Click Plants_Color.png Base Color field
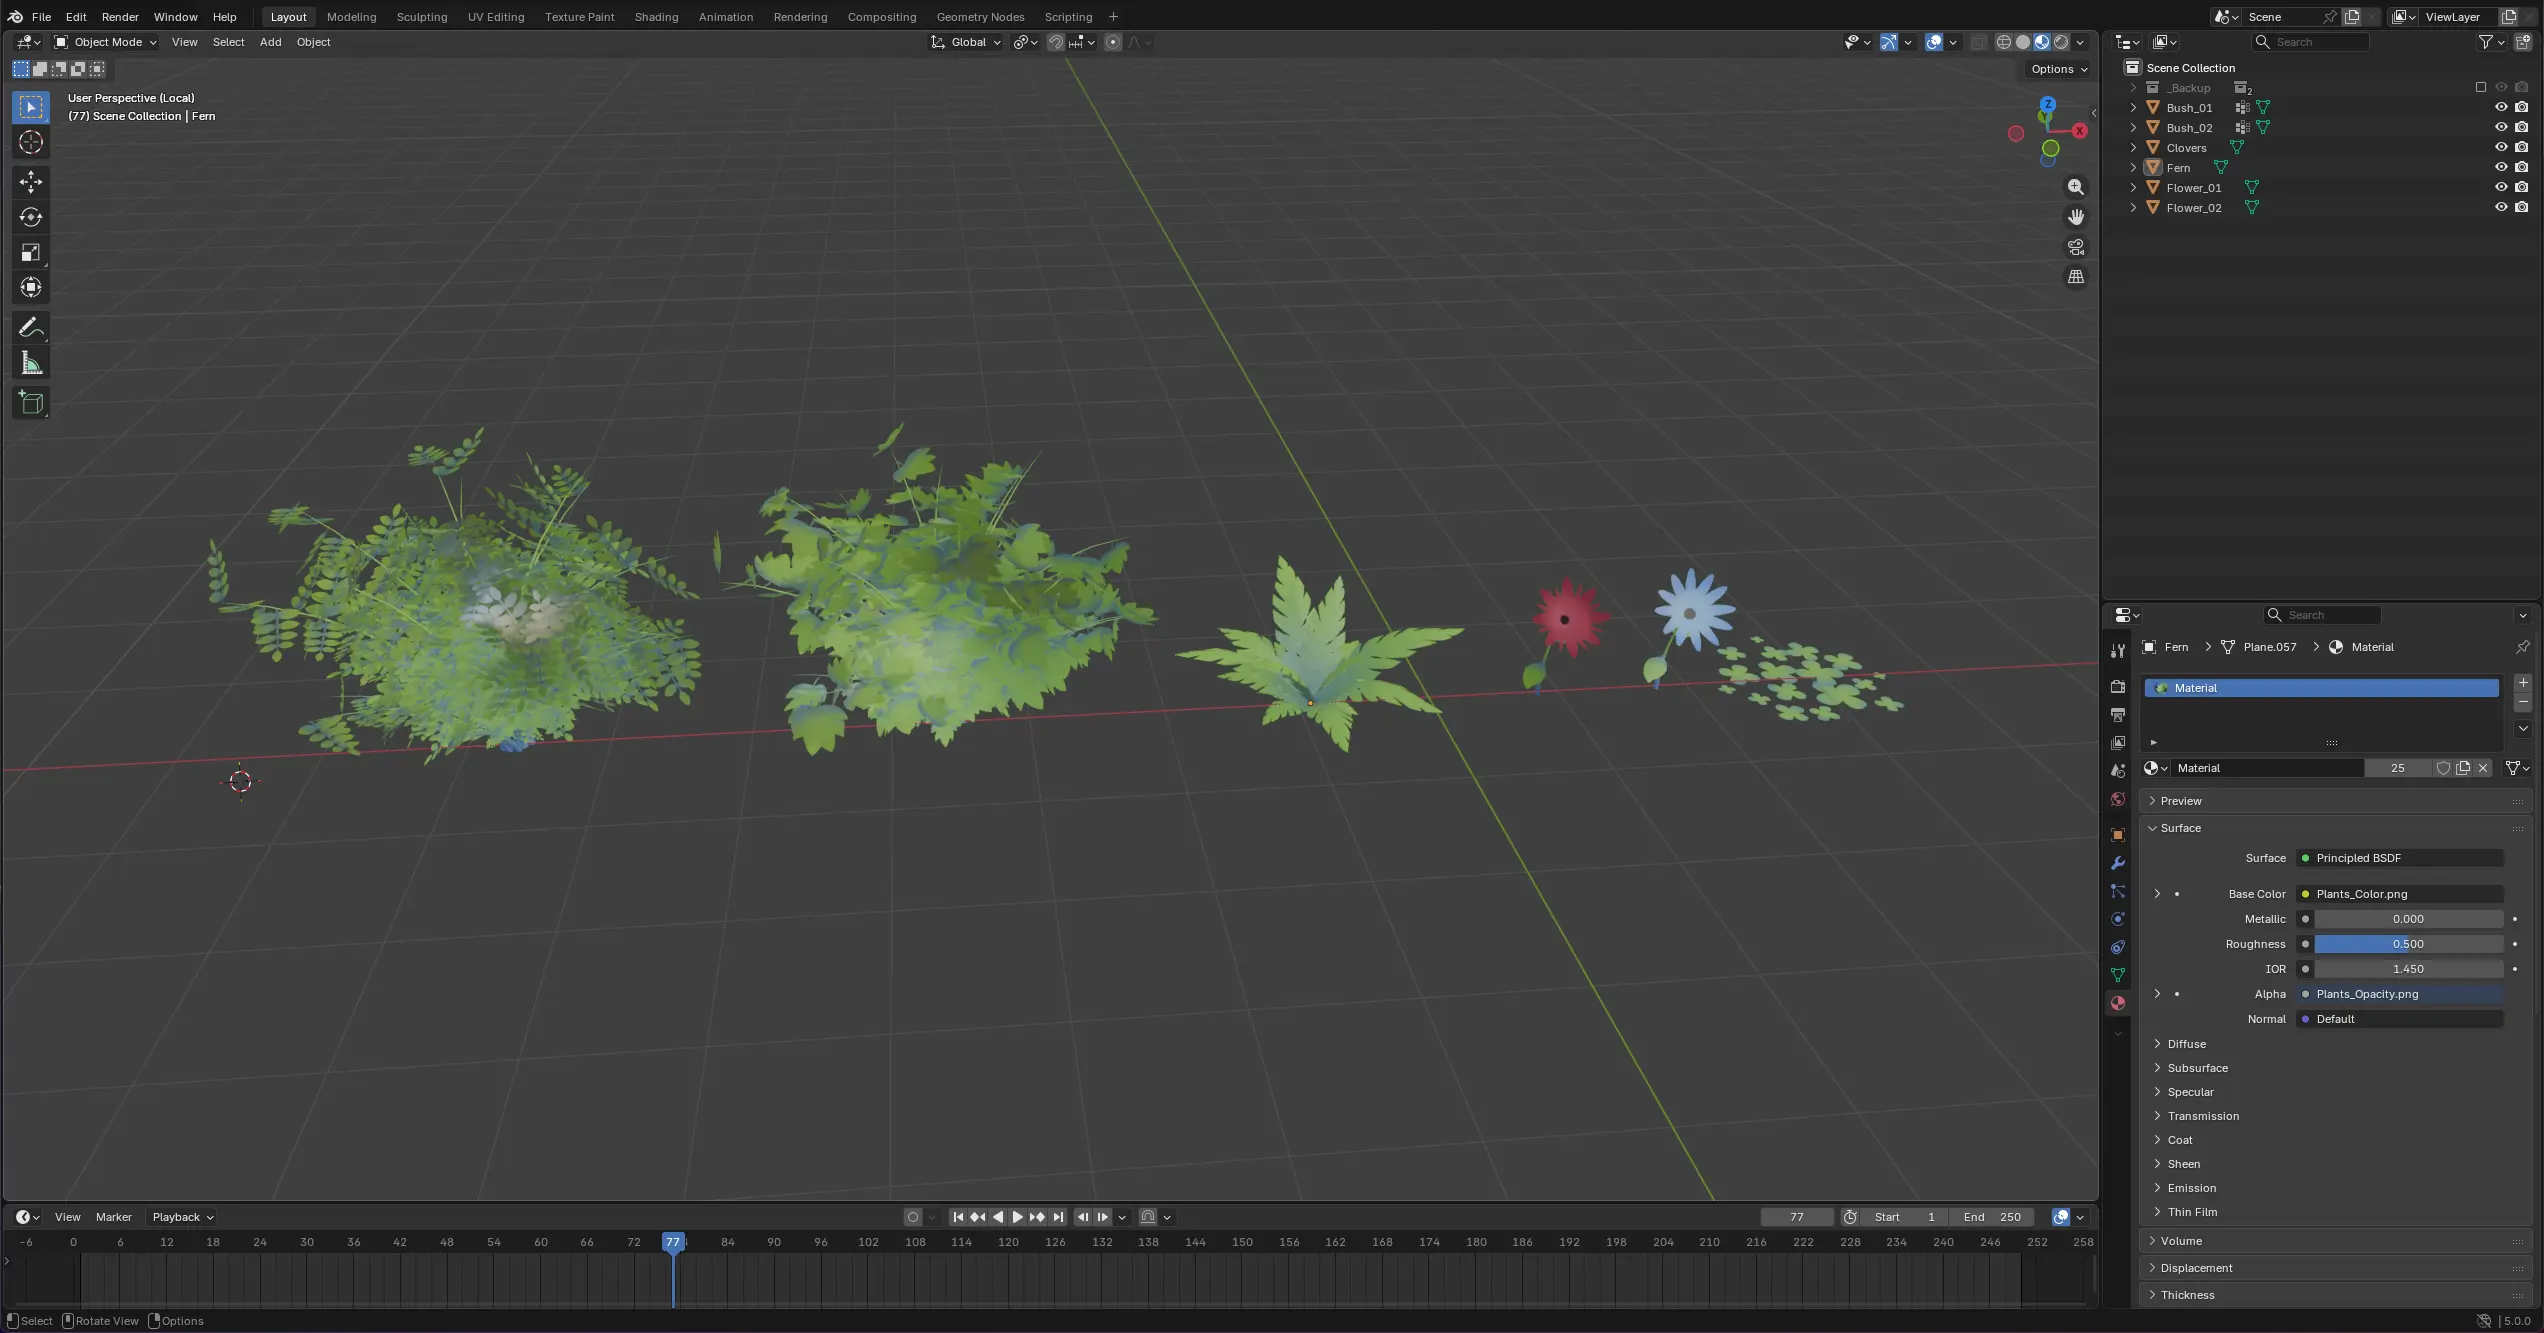Screen dimensions: 2544x1333 2400,894
